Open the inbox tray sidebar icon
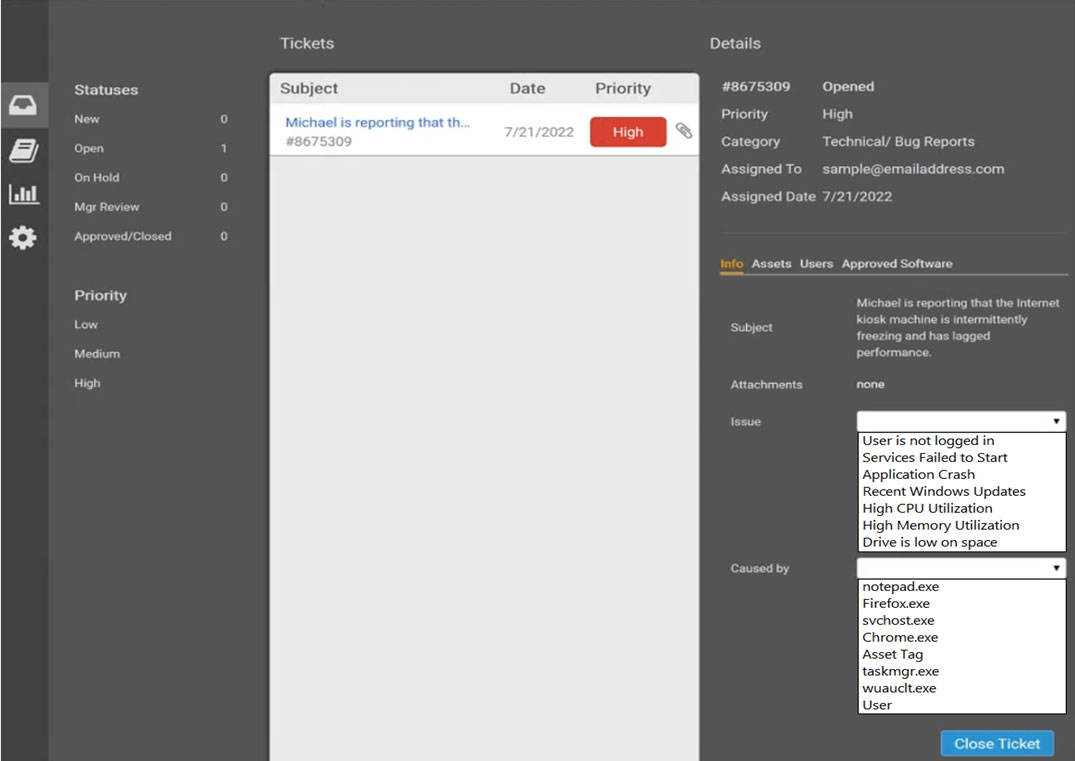The image size is (1075, 761). (23, 106)
